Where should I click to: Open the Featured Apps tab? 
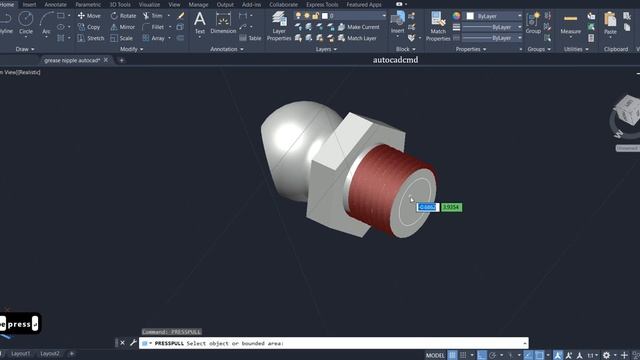pyautogui.click(x=364, y=4)
